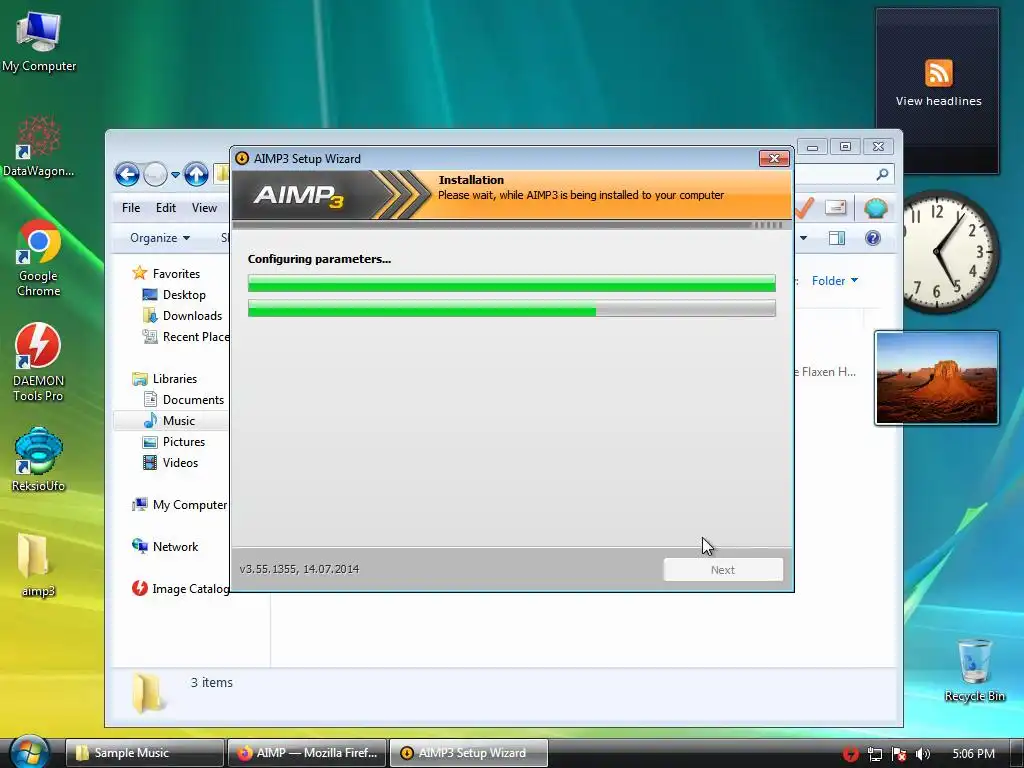Select Network in navigation pane
Viewport: 1024px width, 768px height.
[x=165, y=547]
